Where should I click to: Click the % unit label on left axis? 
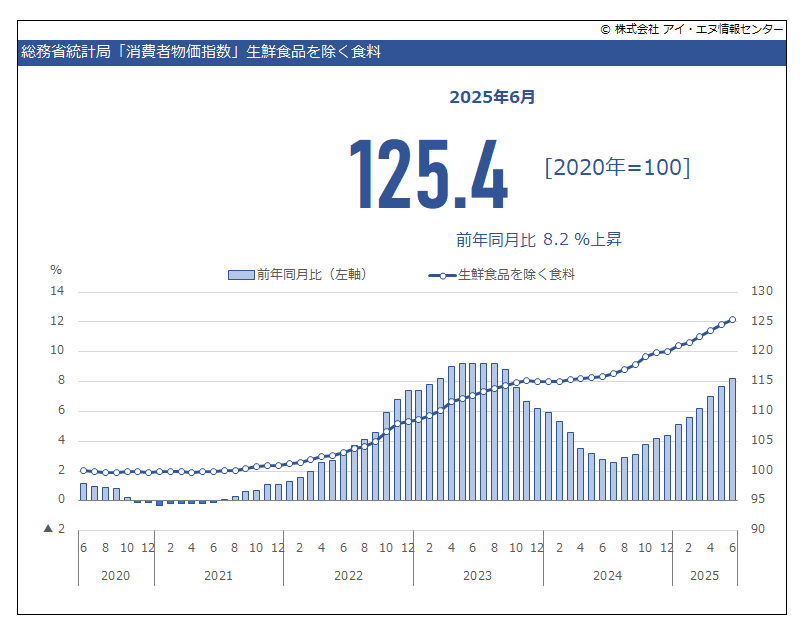pos(56,270)
